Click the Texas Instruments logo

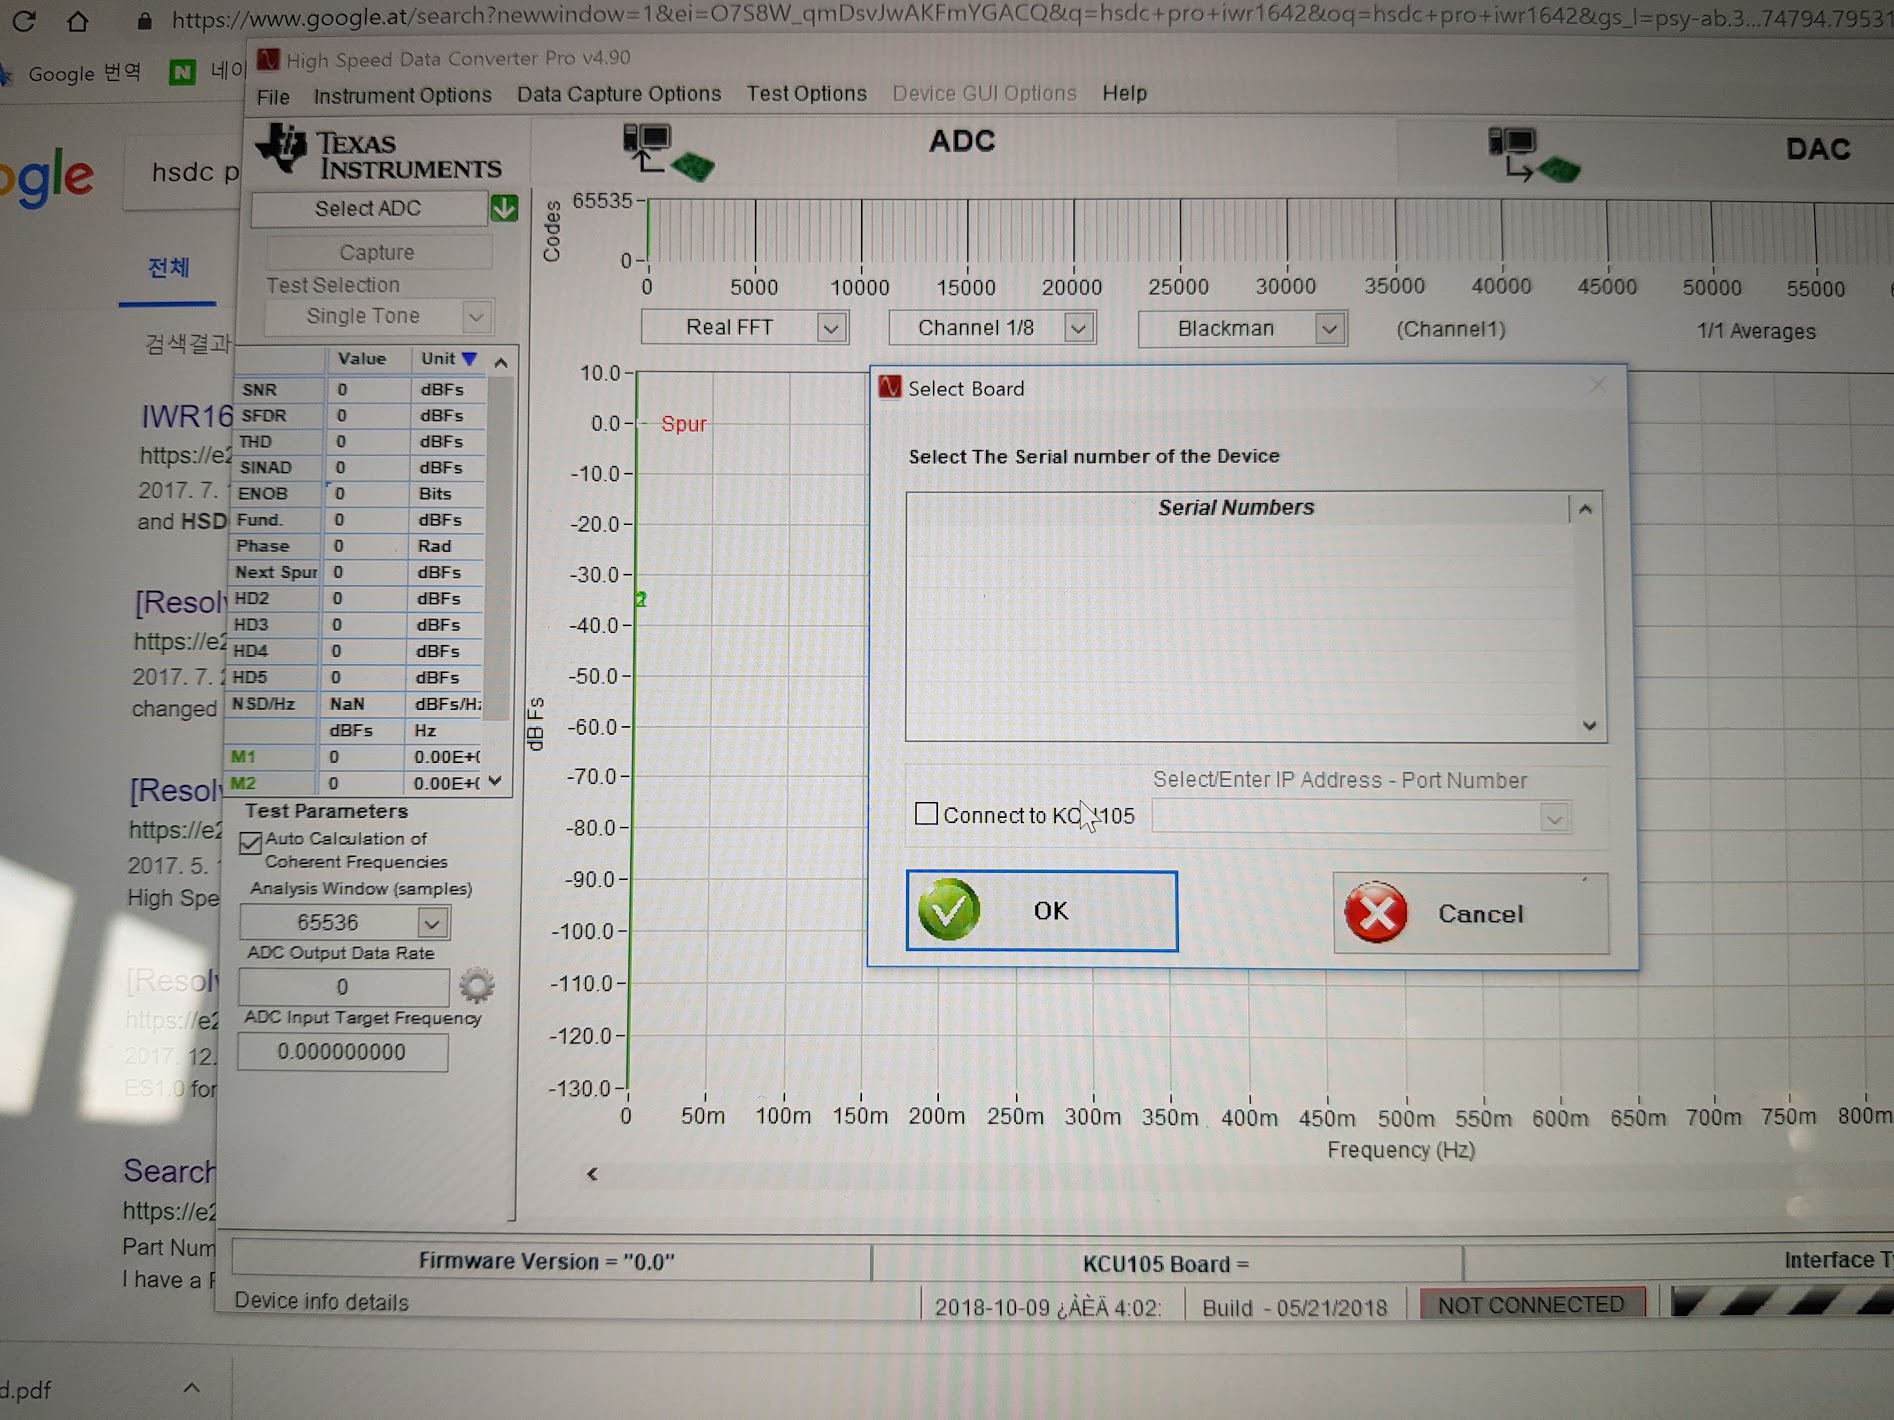[378, 155]
